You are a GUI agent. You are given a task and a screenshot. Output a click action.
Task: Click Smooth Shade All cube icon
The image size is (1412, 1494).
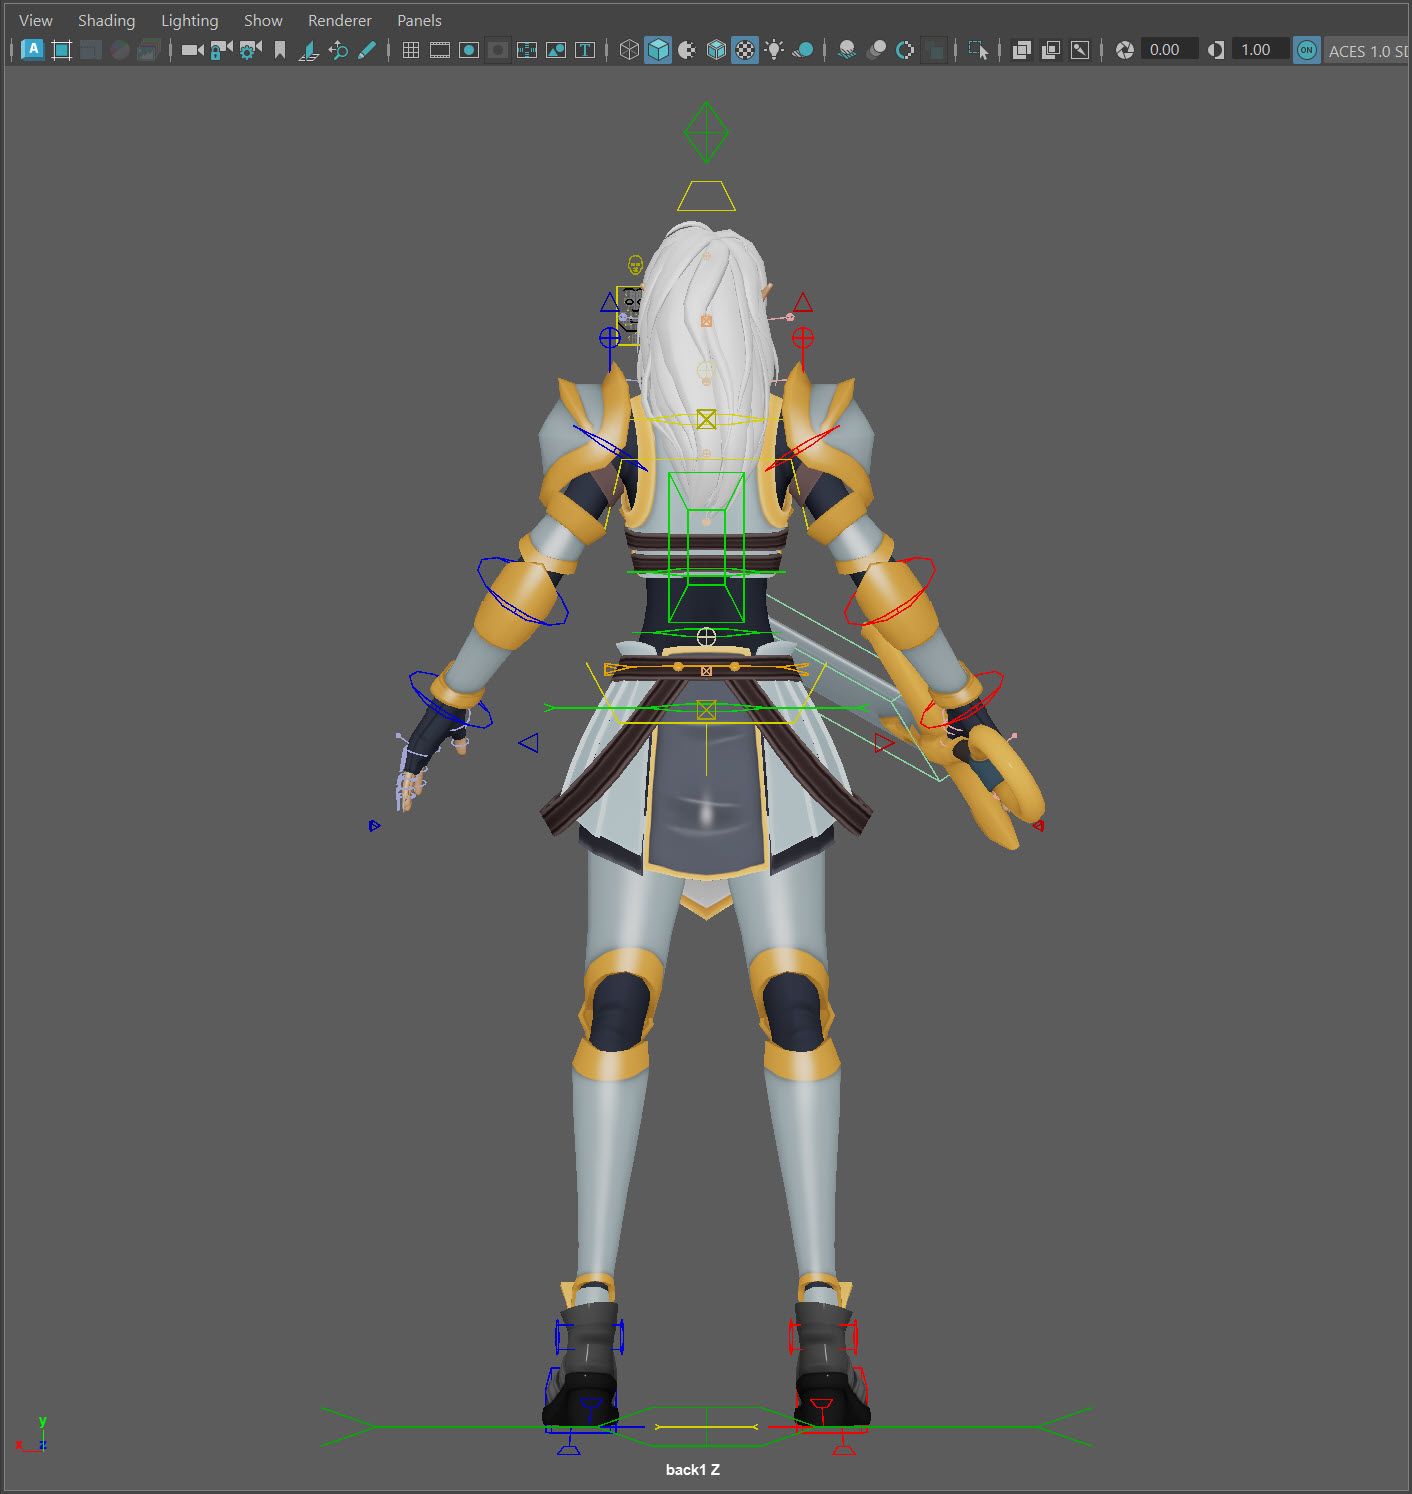pos(657,49)
